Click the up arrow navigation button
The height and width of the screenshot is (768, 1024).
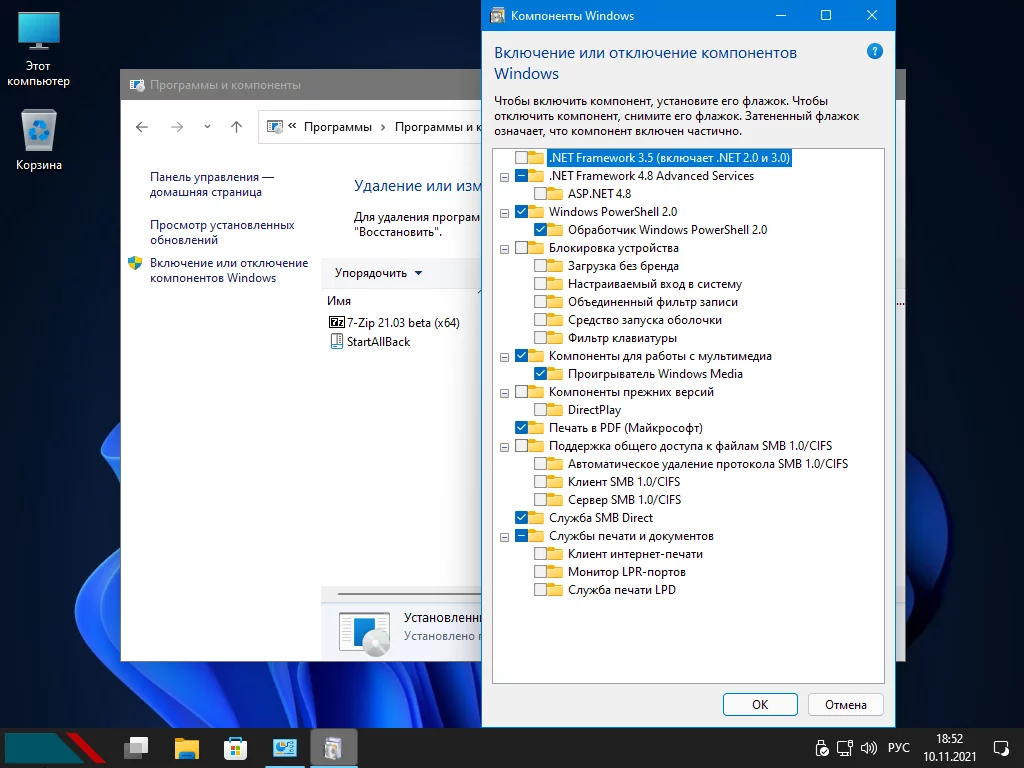236,127
